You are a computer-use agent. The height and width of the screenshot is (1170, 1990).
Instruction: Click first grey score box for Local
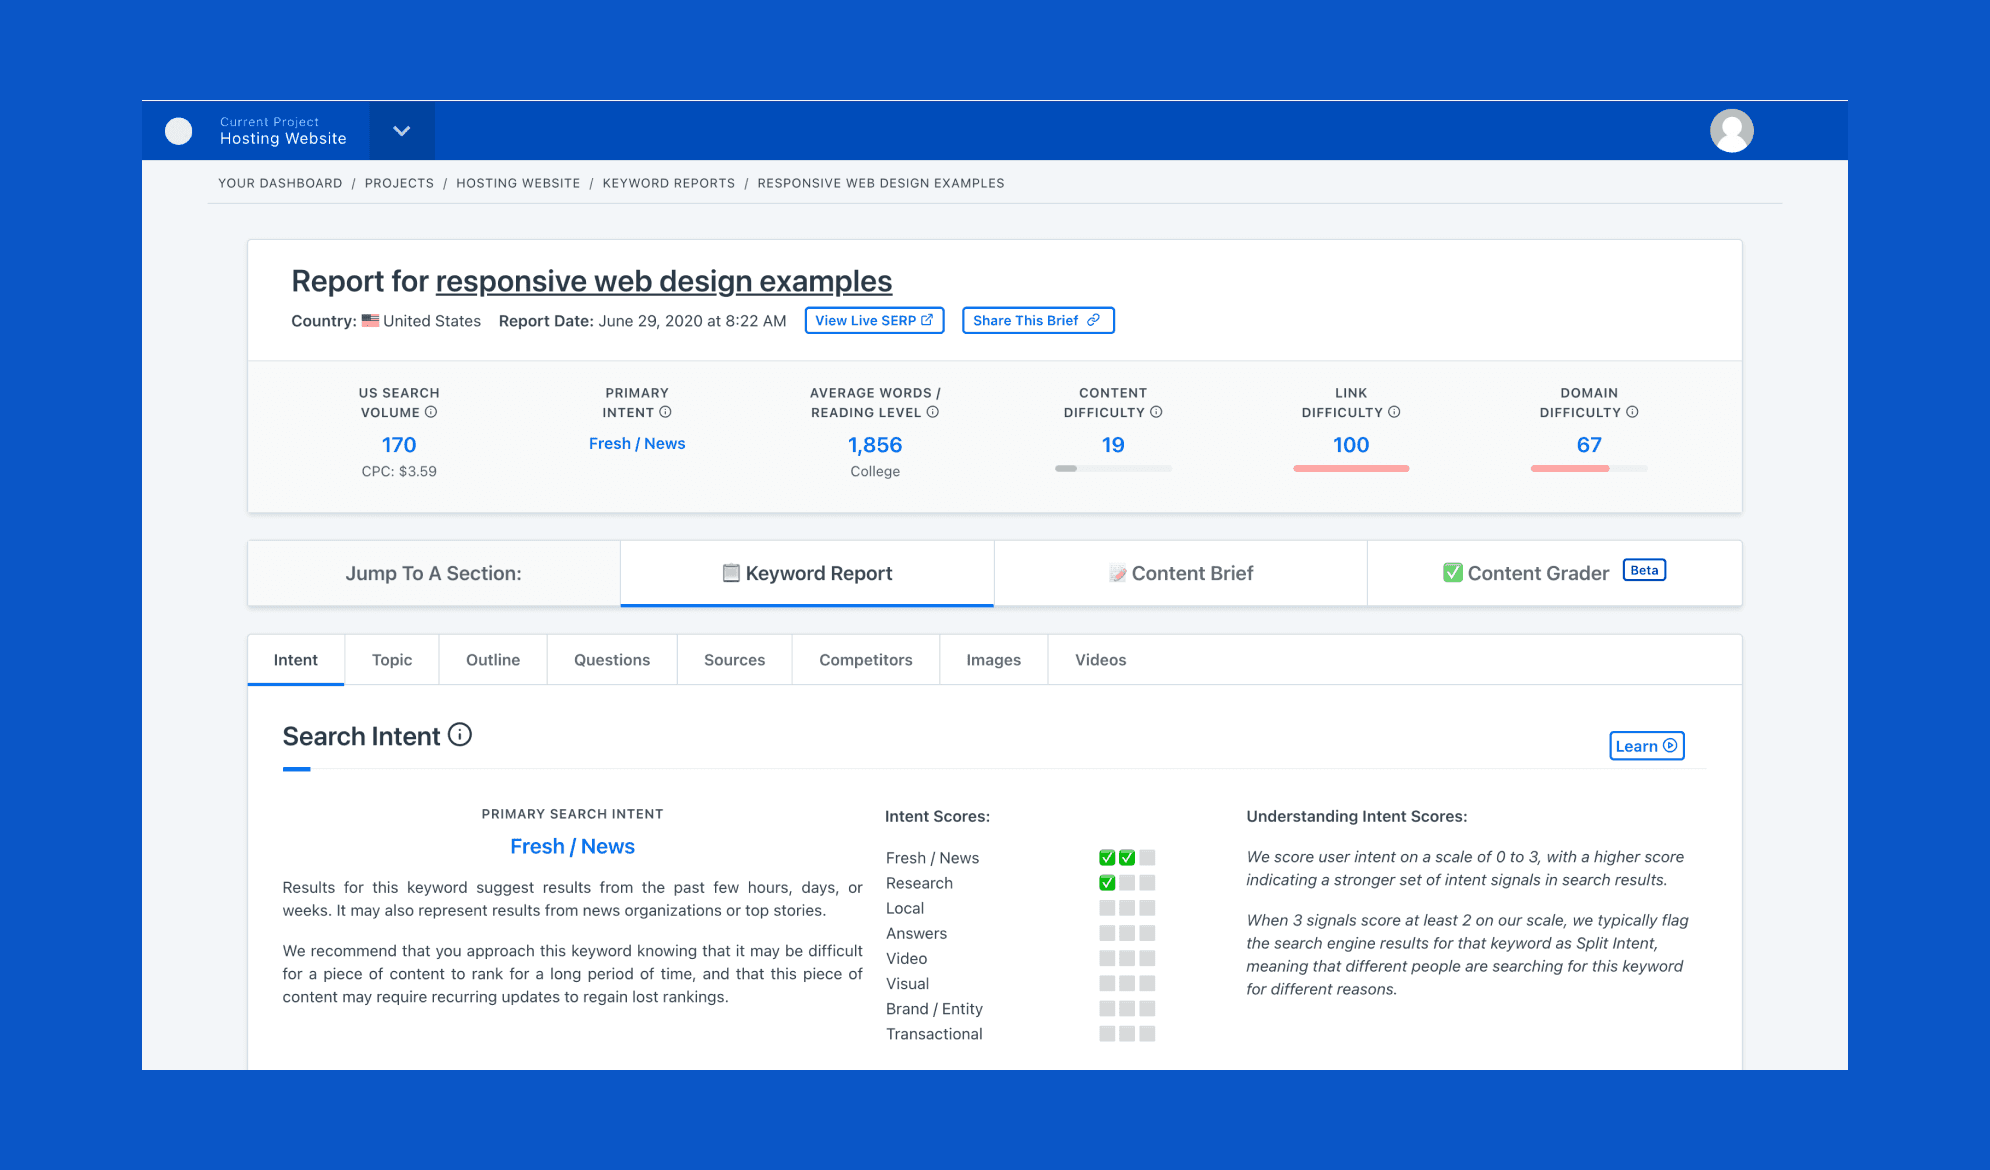[x=1107, y=908]
